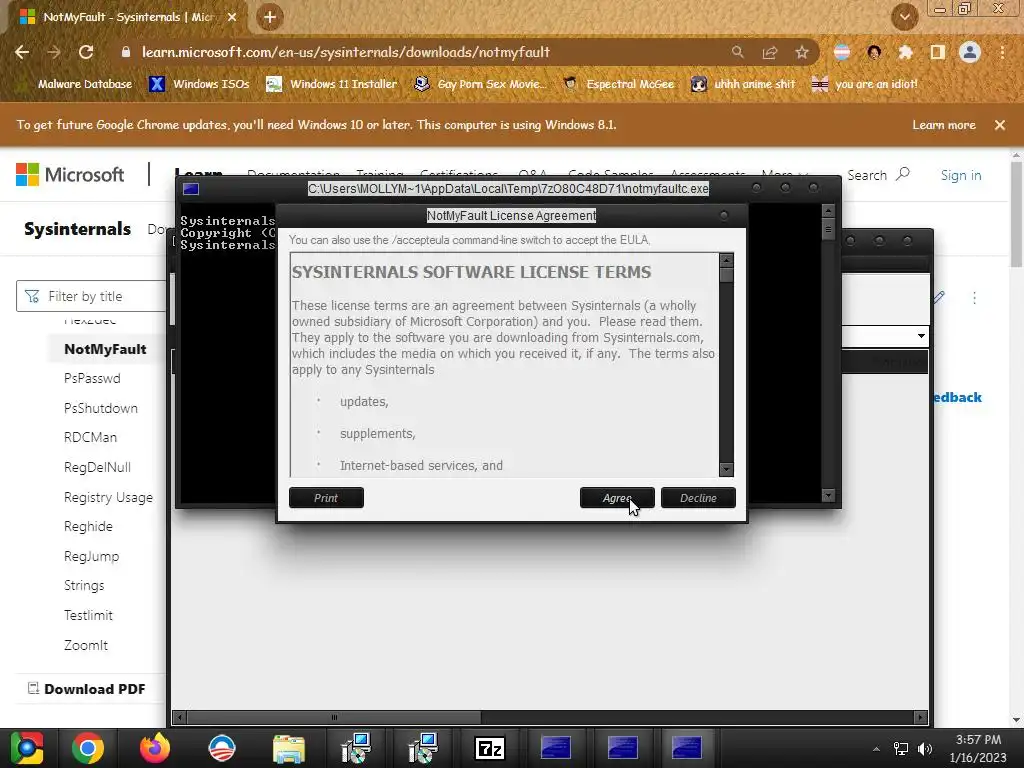The image size is (1024, 768).
Task: Print the license agreement
Action: pyautogui.click(x=326, y=498)
